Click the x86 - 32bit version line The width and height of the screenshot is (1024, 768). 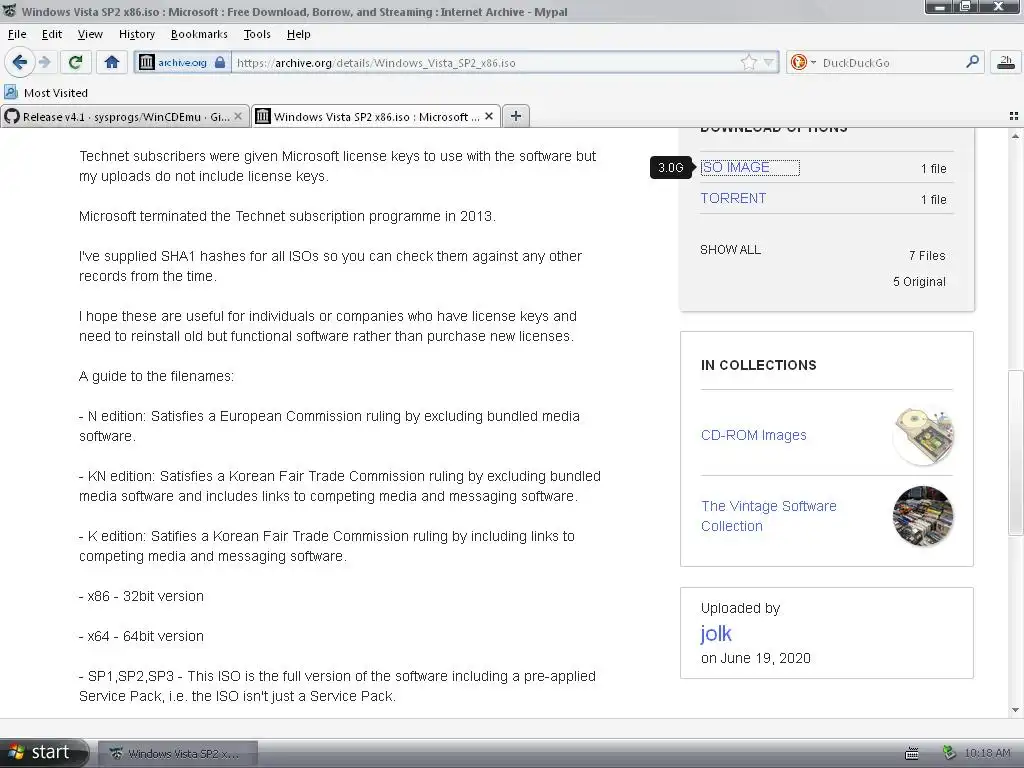pyautogui.click(x=141, y=596)
